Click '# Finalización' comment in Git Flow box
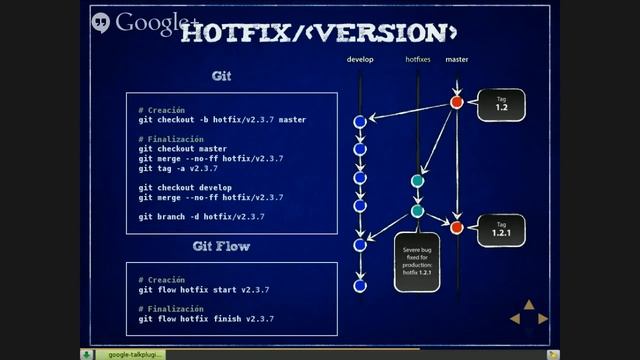The image size is (640, 360). click(x=171, y=309)
